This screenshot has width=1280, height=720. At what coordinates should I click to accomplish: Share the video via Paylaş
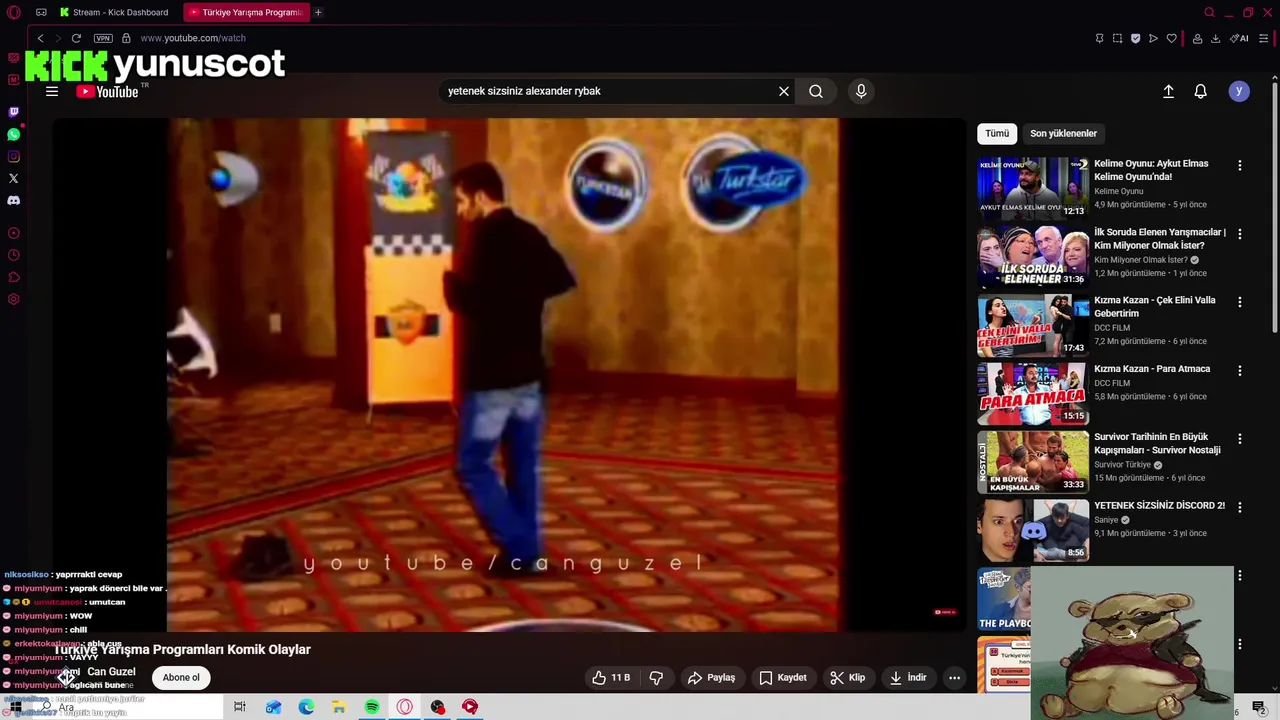point(711,677)
